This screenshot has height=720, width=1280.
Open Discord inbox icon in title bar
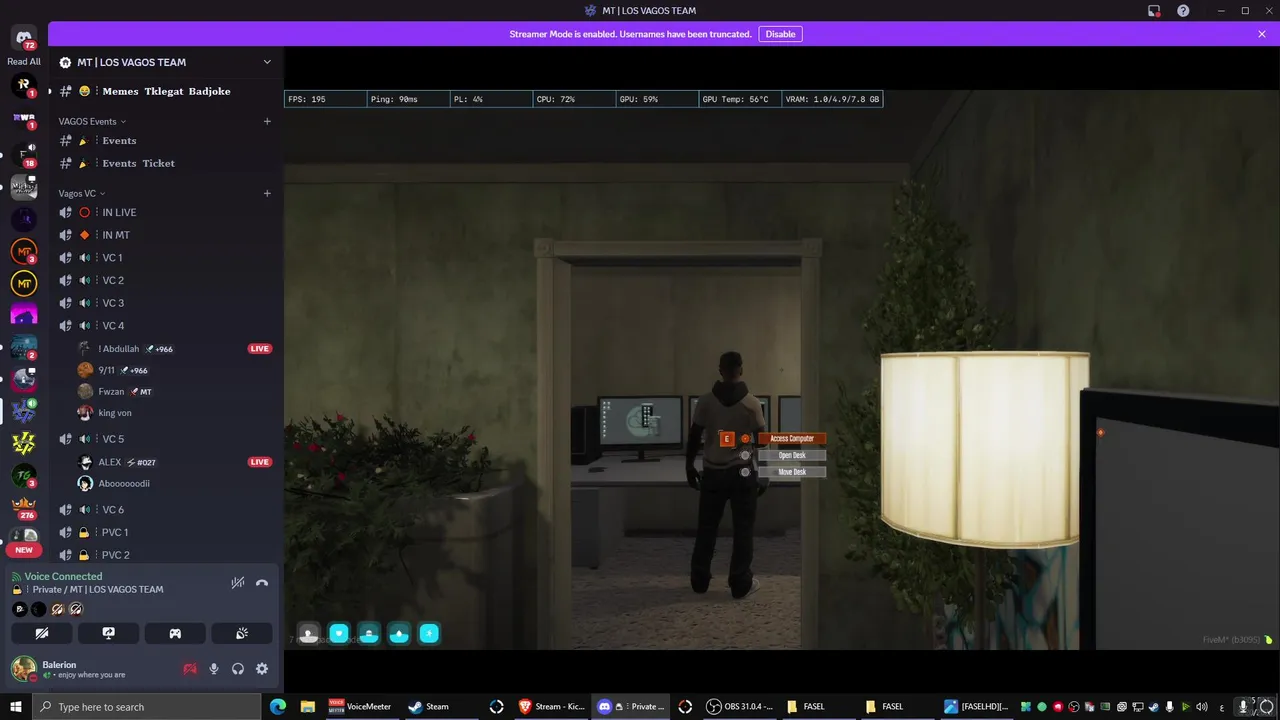click(1154, 11)
